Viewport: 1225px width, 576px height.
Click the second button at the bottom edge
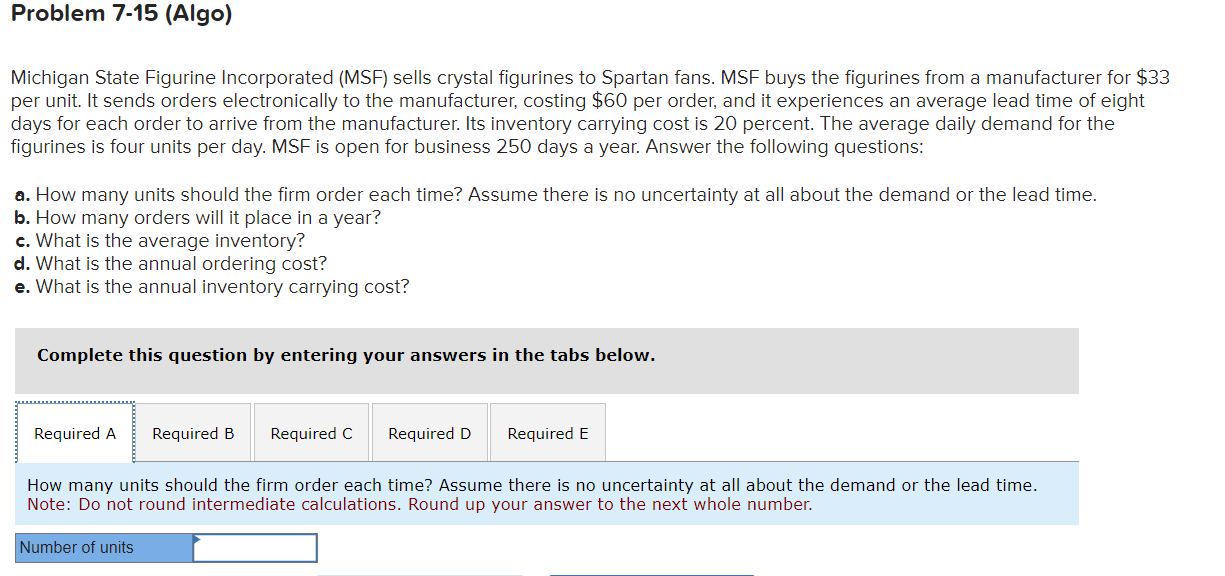click(650, 574)
